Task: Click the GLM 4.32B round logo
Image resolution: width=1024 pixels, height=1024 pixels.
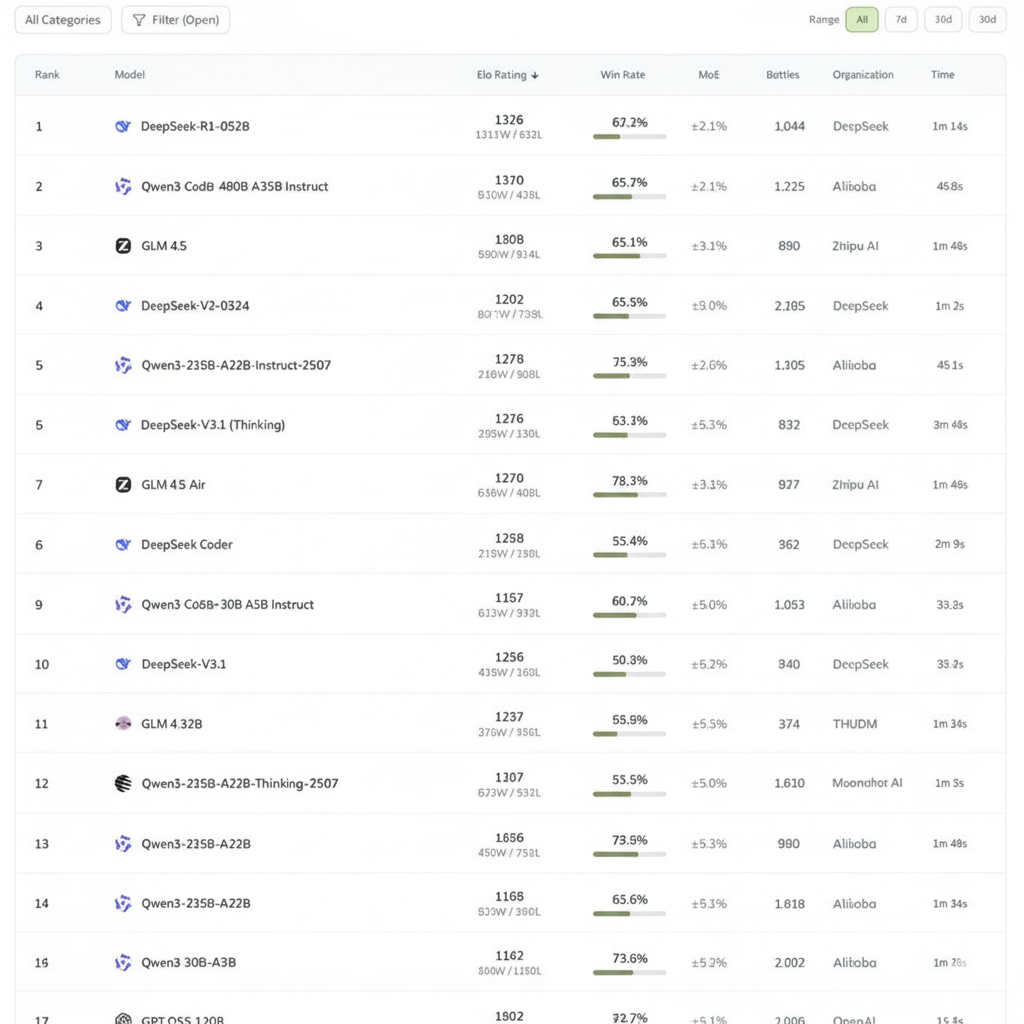Action: pyautogui.click(x=123, y=724)
